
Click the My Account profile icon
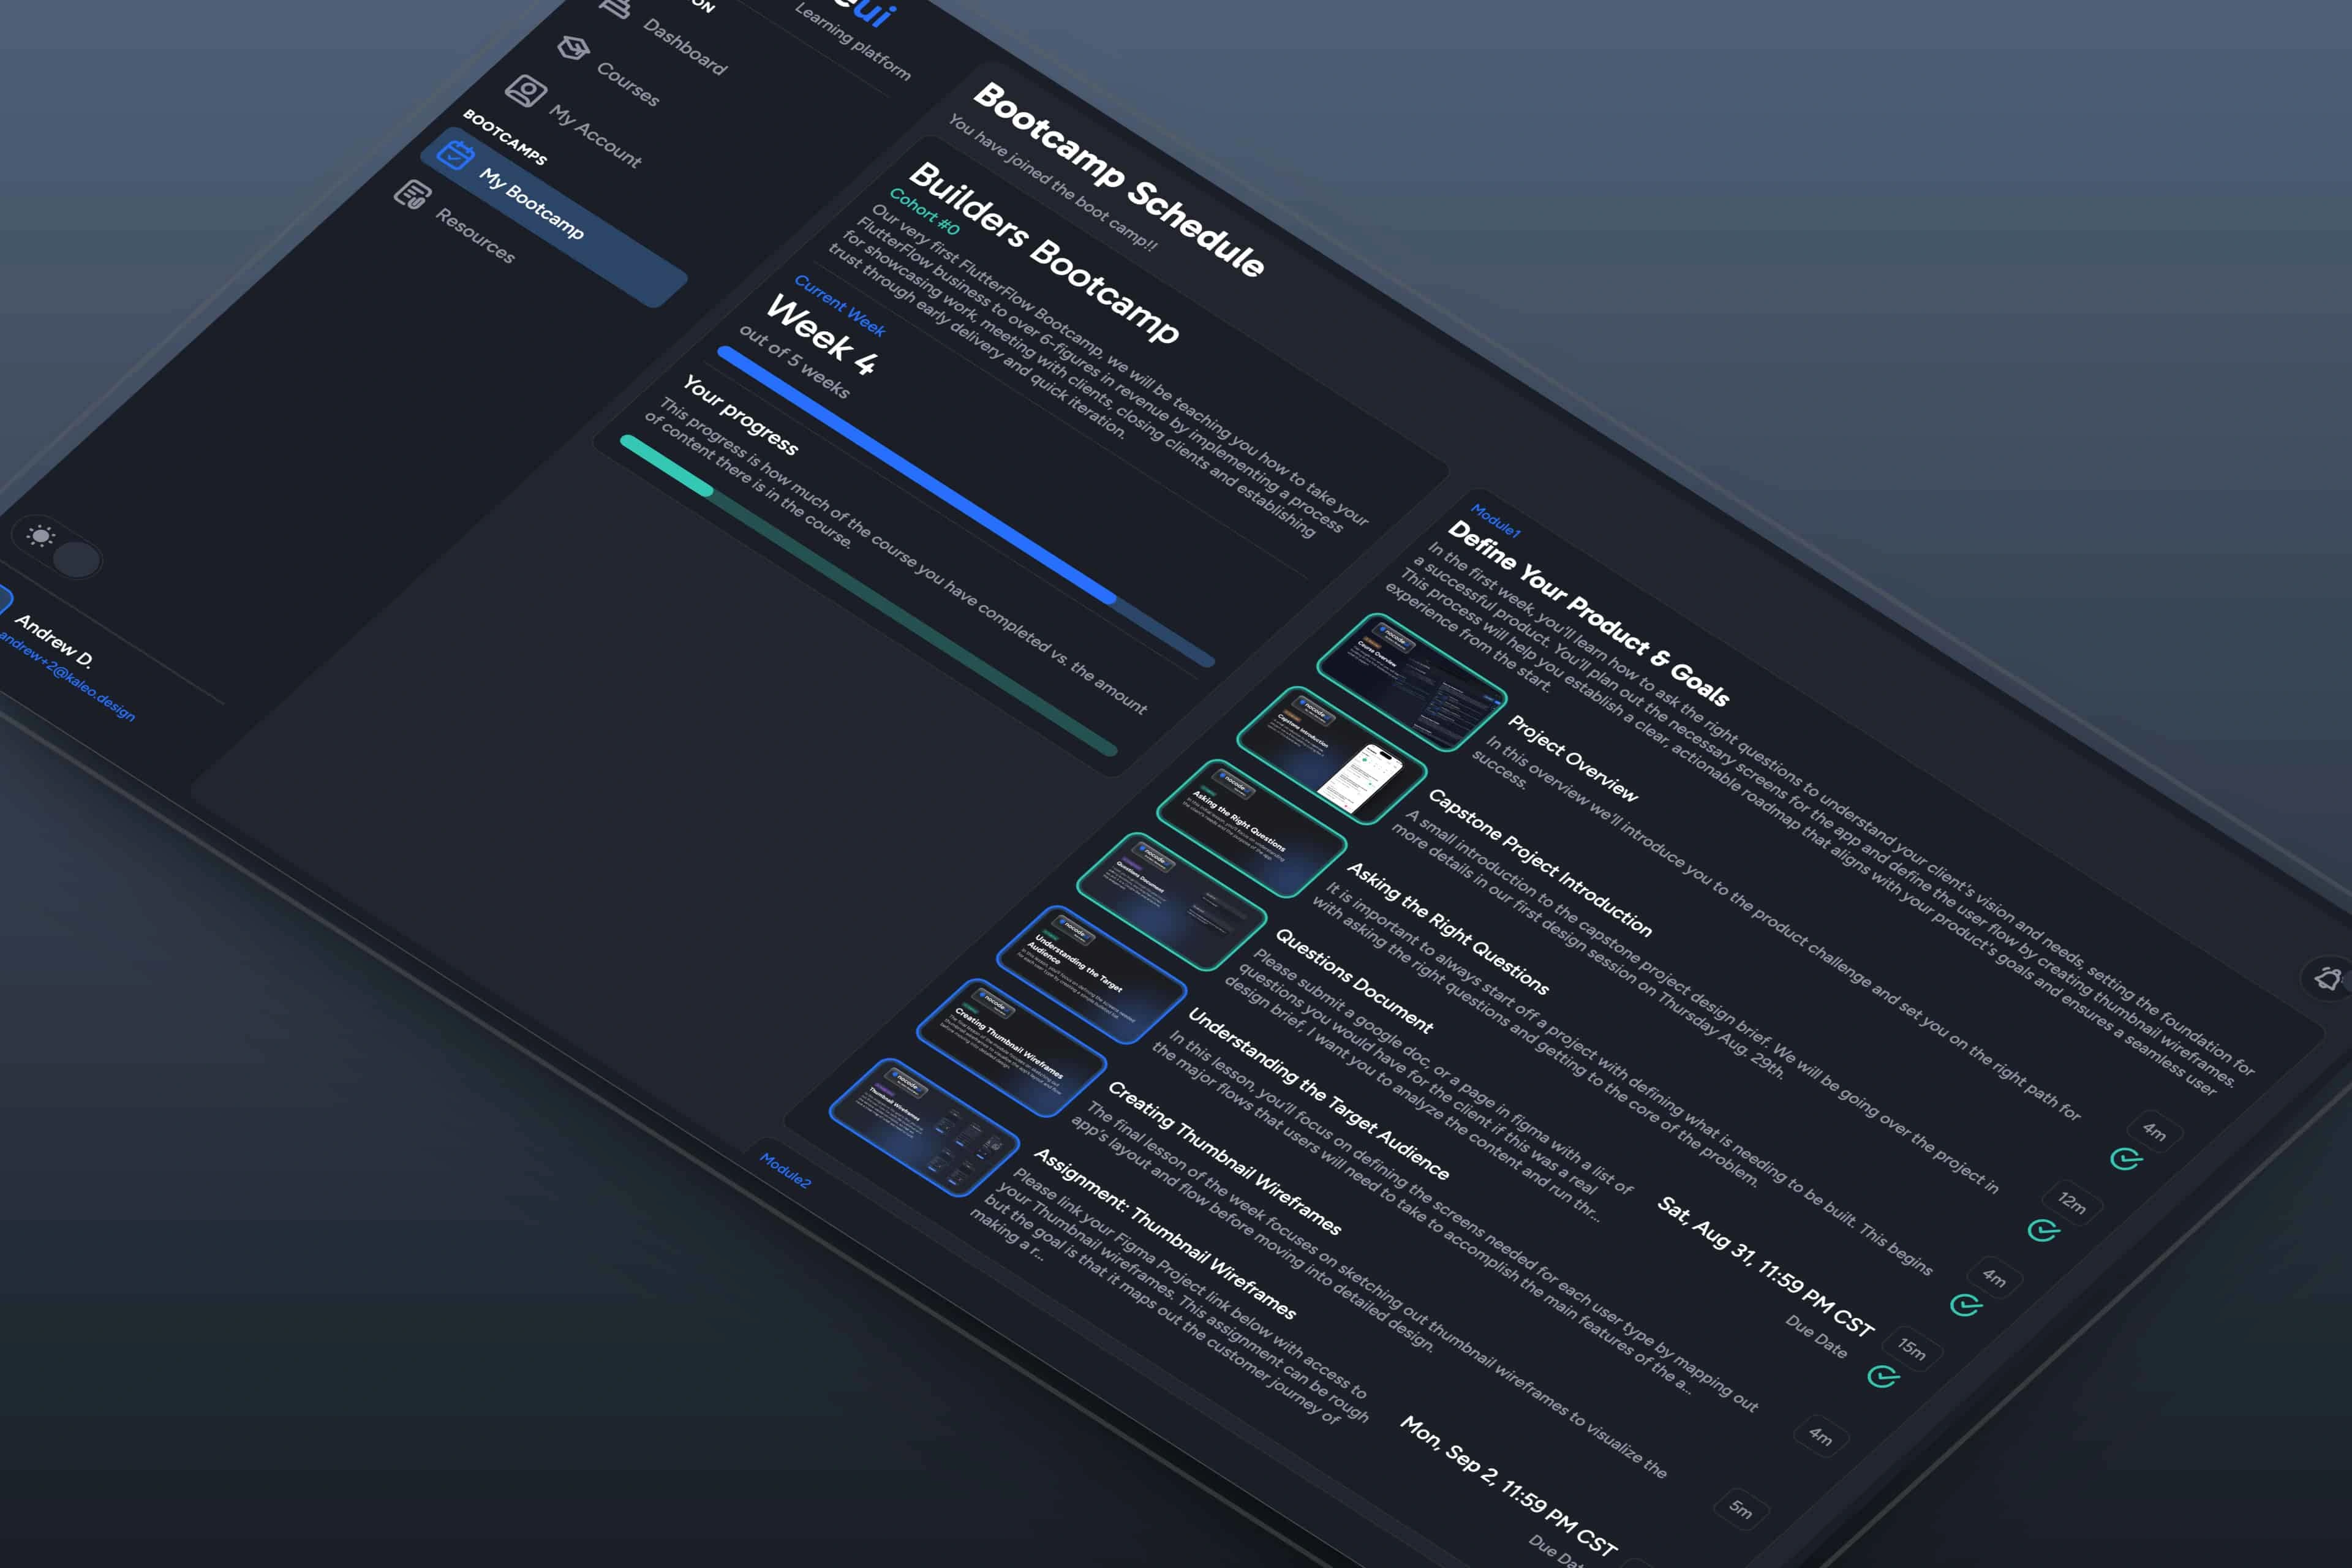(525, 91)
